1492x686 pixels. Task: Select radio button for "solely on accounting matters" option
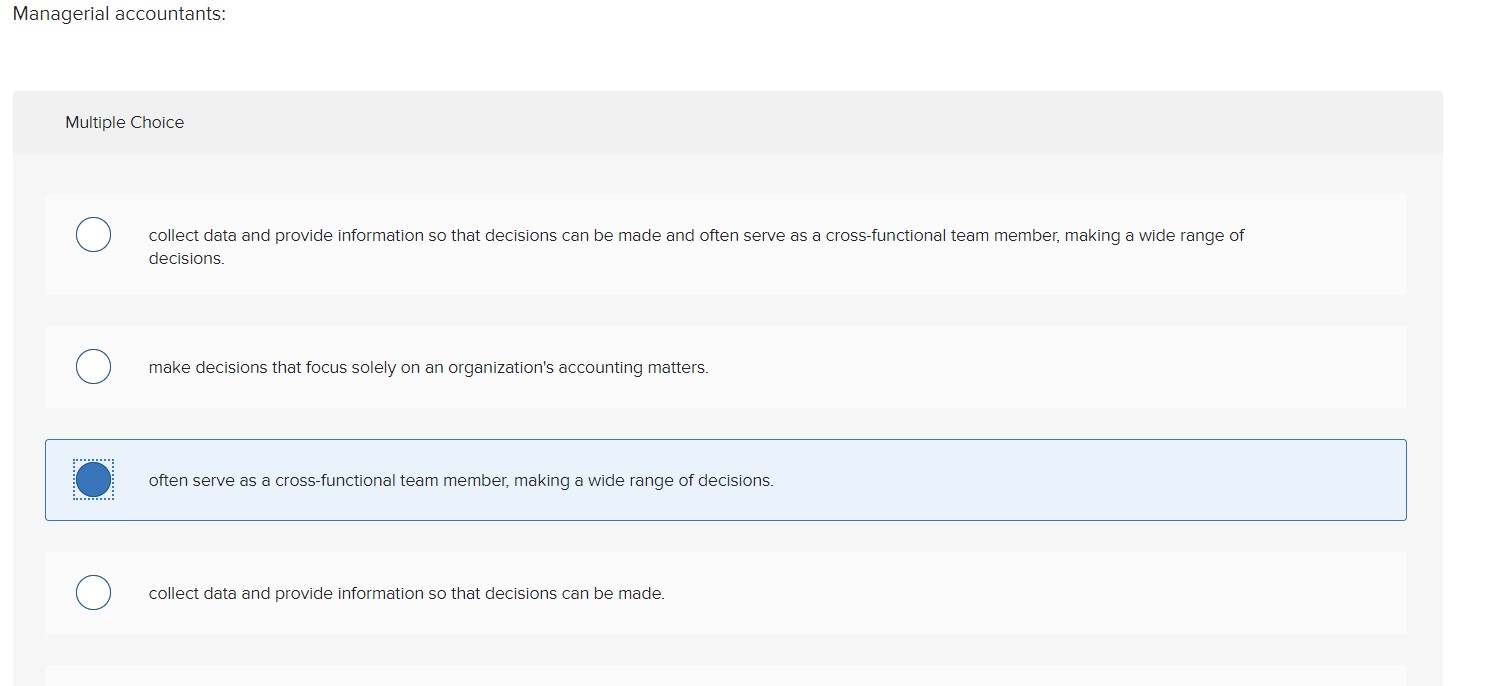(x=93, y=366)
